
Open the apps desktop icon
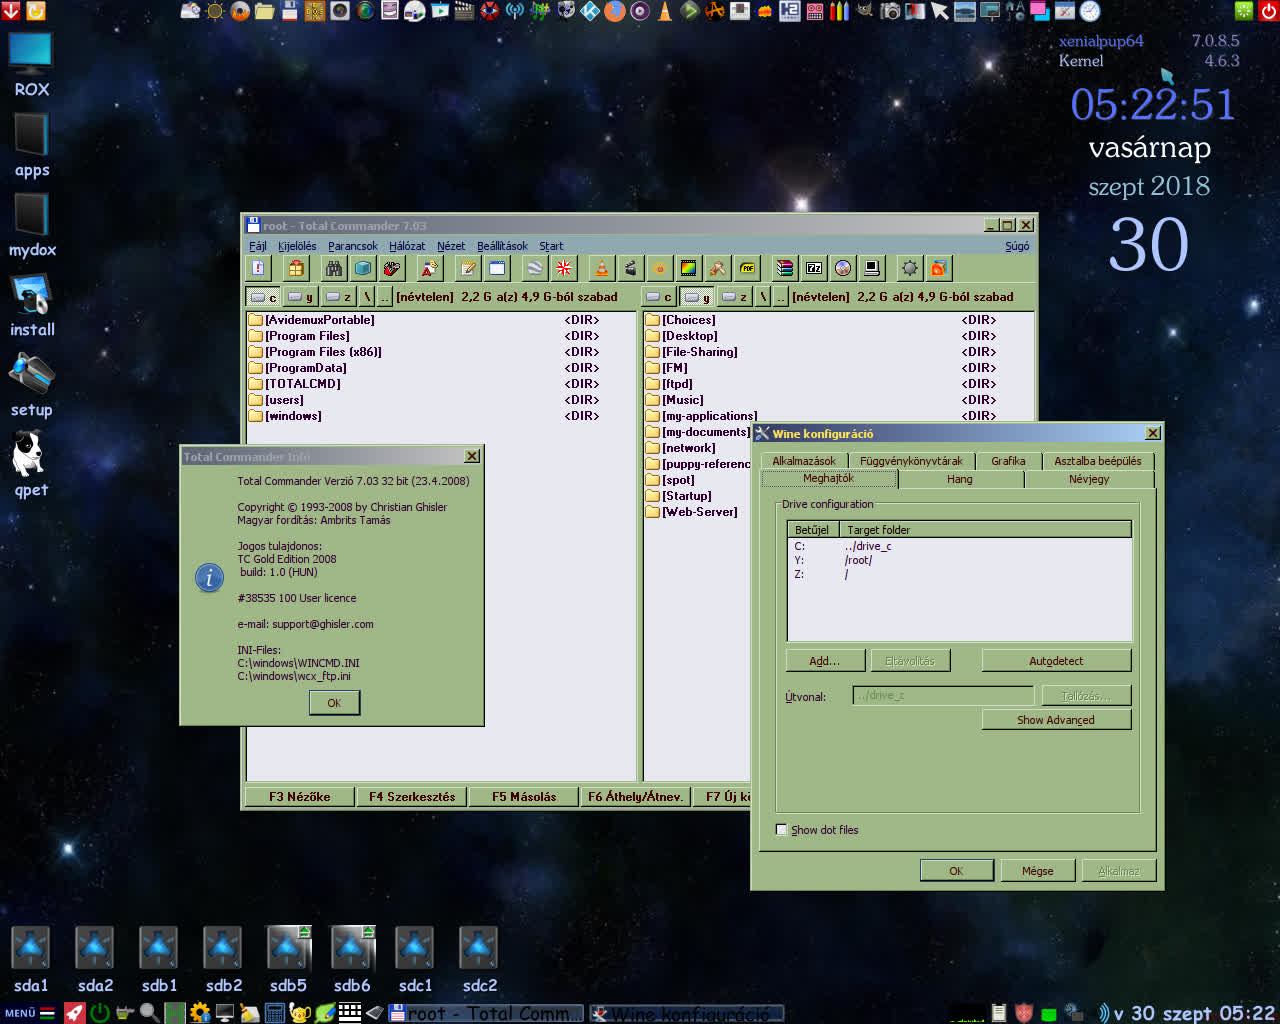(x=31, y=146)
